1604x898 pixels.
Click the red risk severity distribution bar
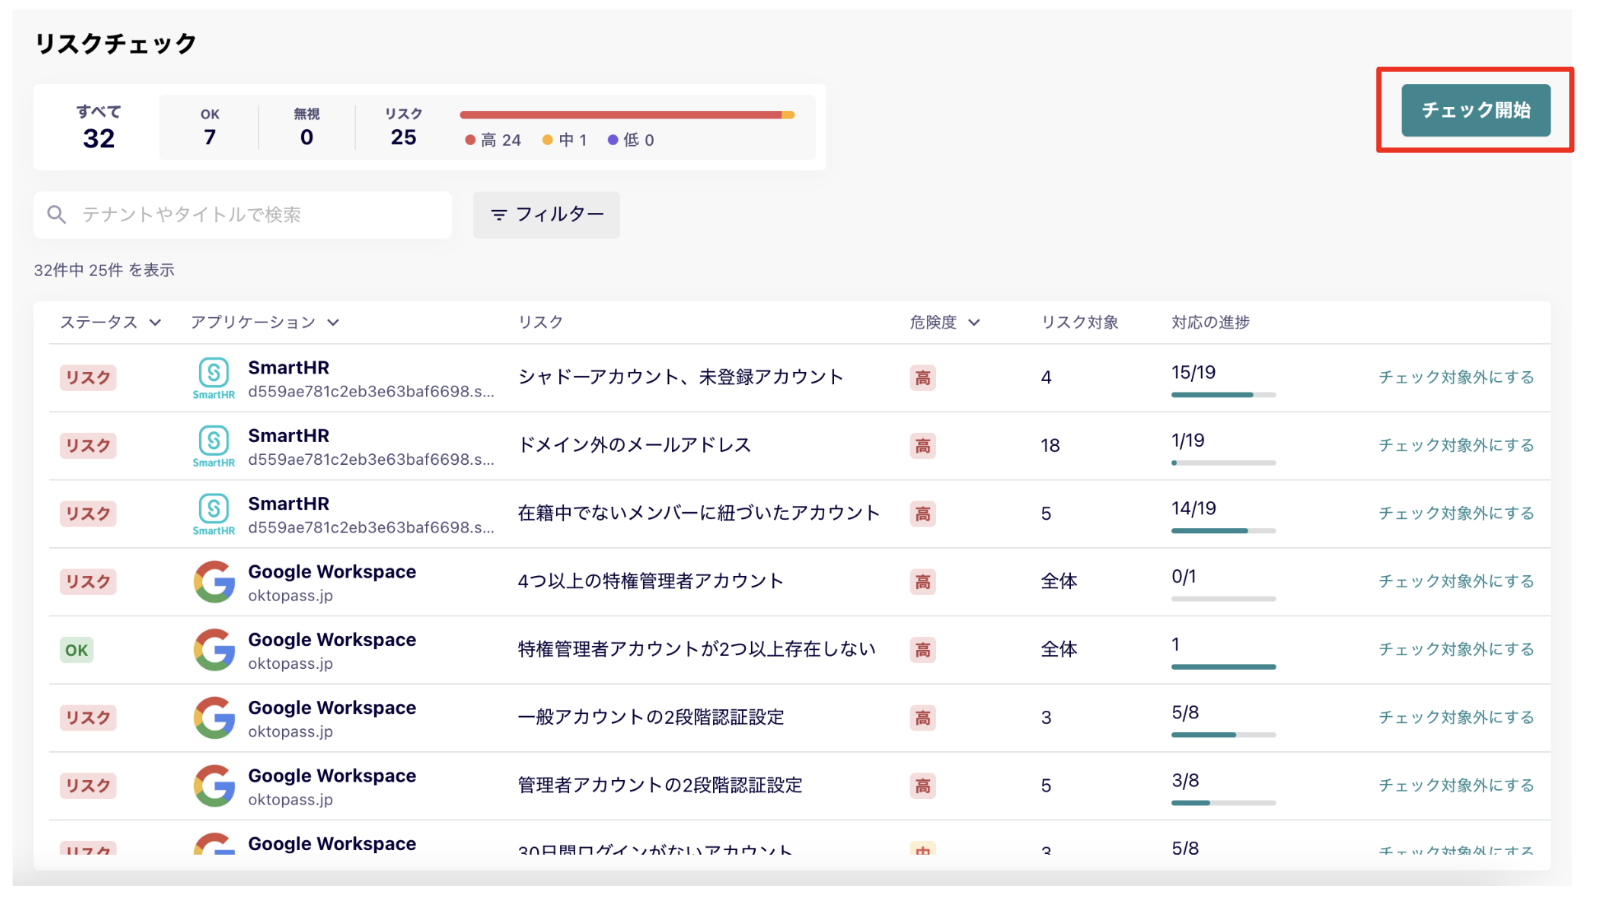(x=627, y=115)
